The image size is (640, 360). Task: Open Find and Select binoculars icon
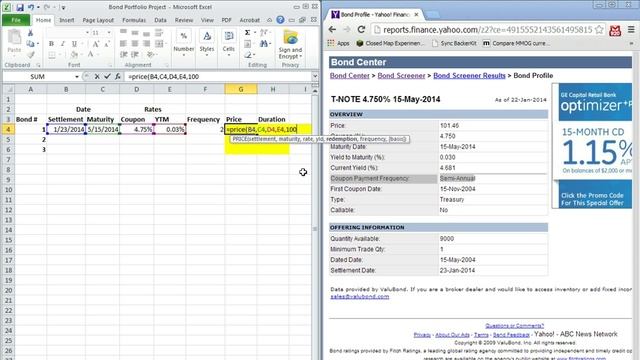264,43
